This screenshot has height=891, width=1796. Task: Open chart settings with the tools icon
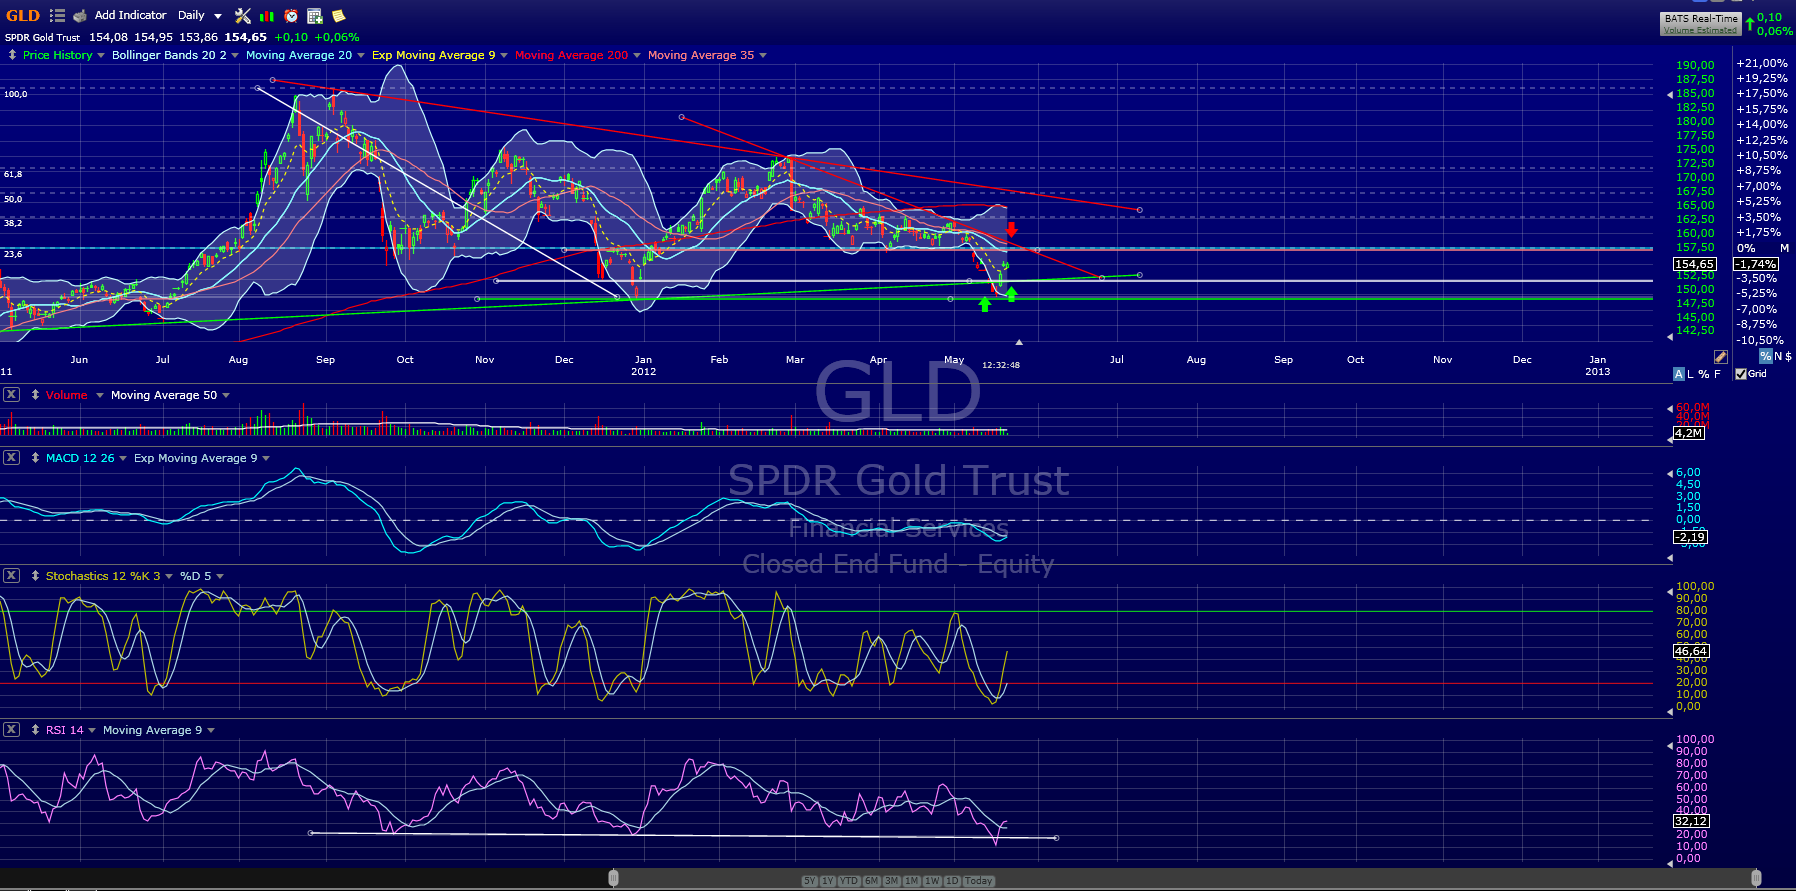pyautogui.click(x=243, y=16)
